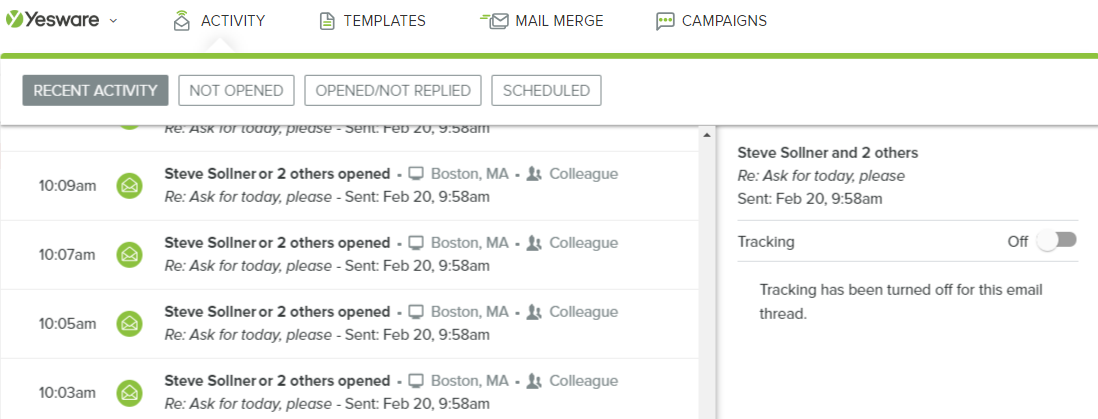Click the Templates document icon

tap(327, 21)
